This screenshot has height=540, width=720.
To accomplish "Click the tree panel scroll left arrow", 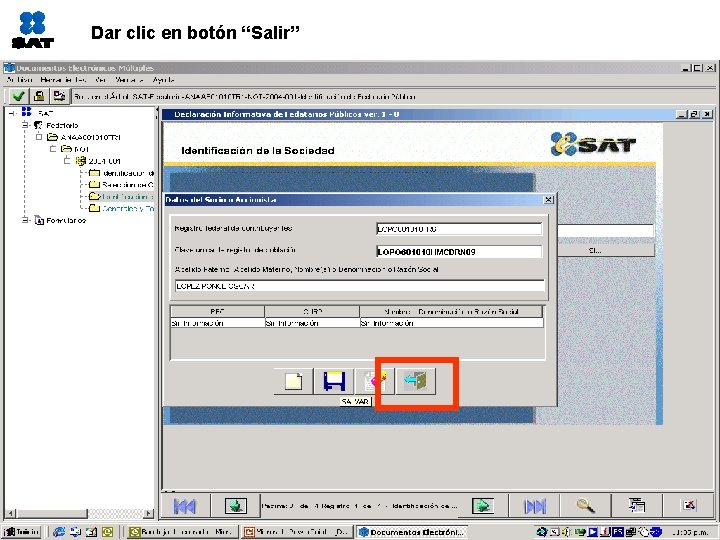I will click(x=11, y=513).
